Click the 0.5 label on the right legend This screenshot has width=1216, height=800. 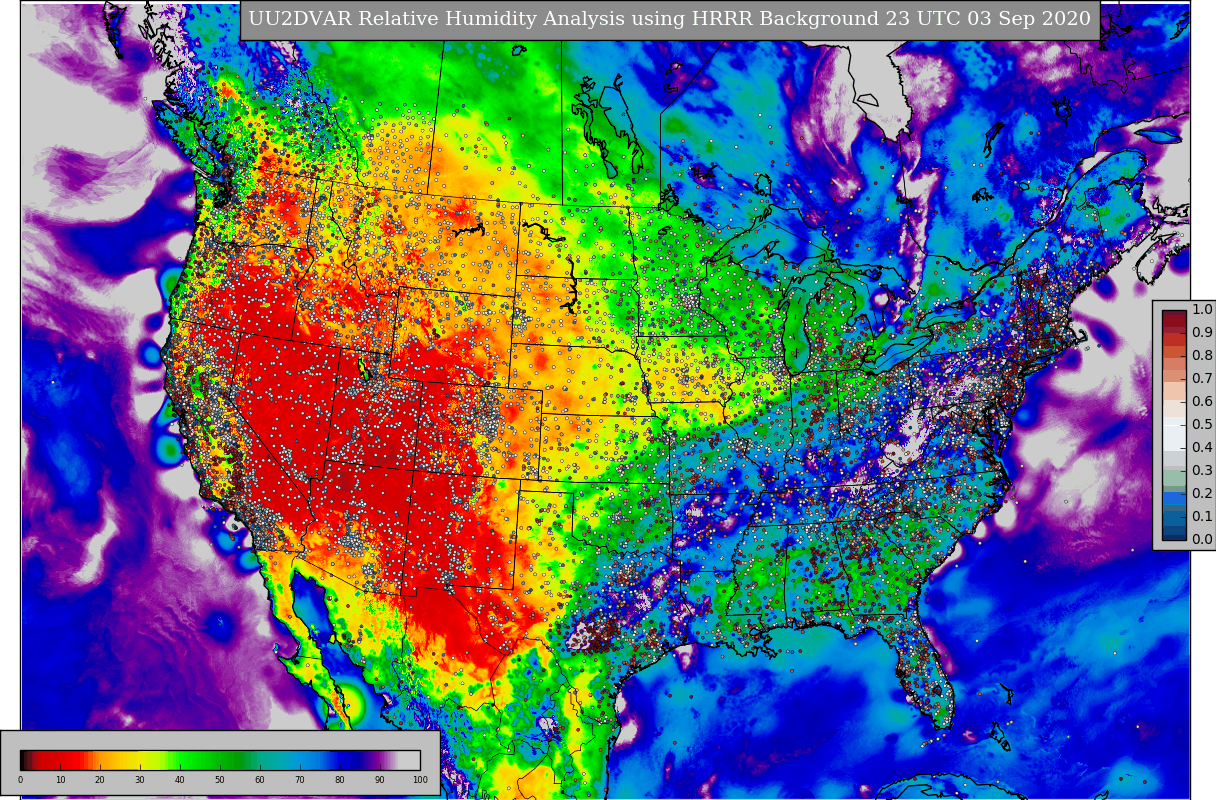[x=1202, y=424]
